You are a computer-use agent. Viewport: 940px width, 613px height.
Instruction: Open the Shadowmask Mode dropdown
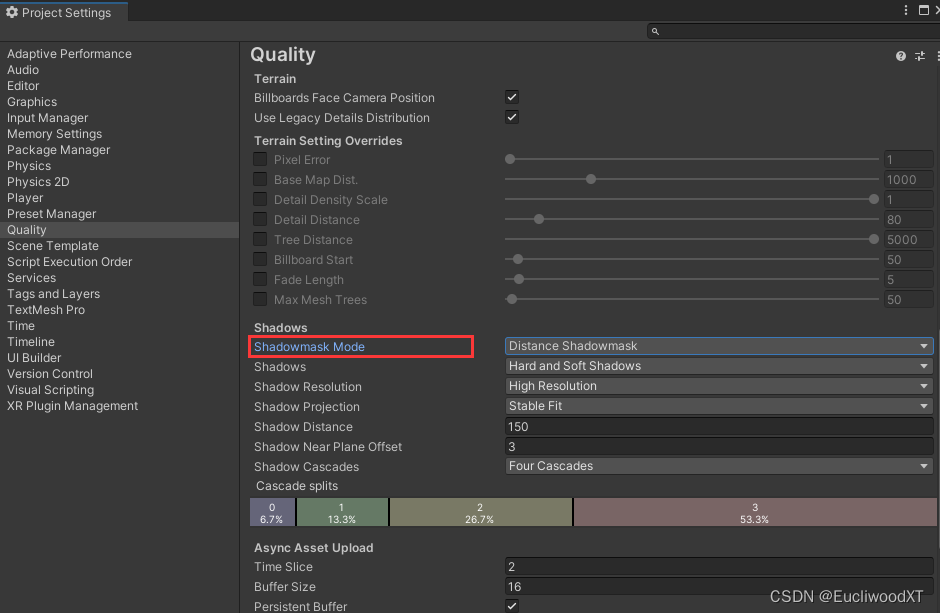719,346
